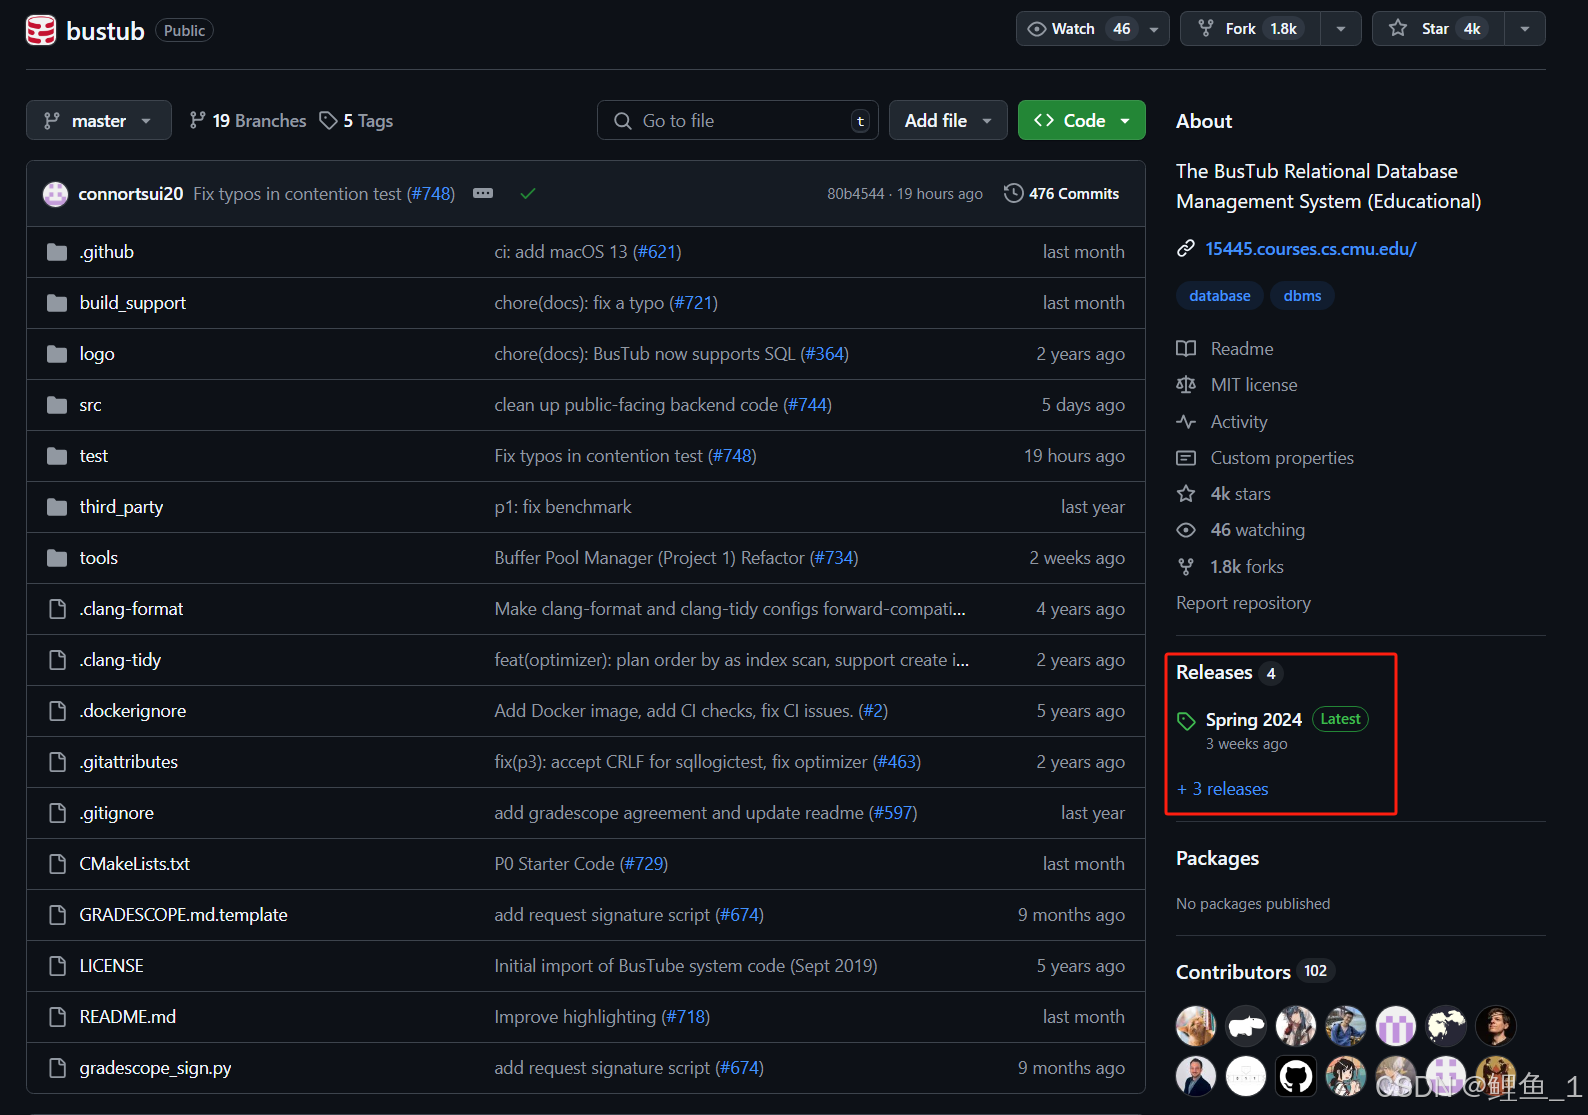Open the 15445.courses.cs.cmu.edu link
This screenshot has height=1115, width=1588.
1311,248
